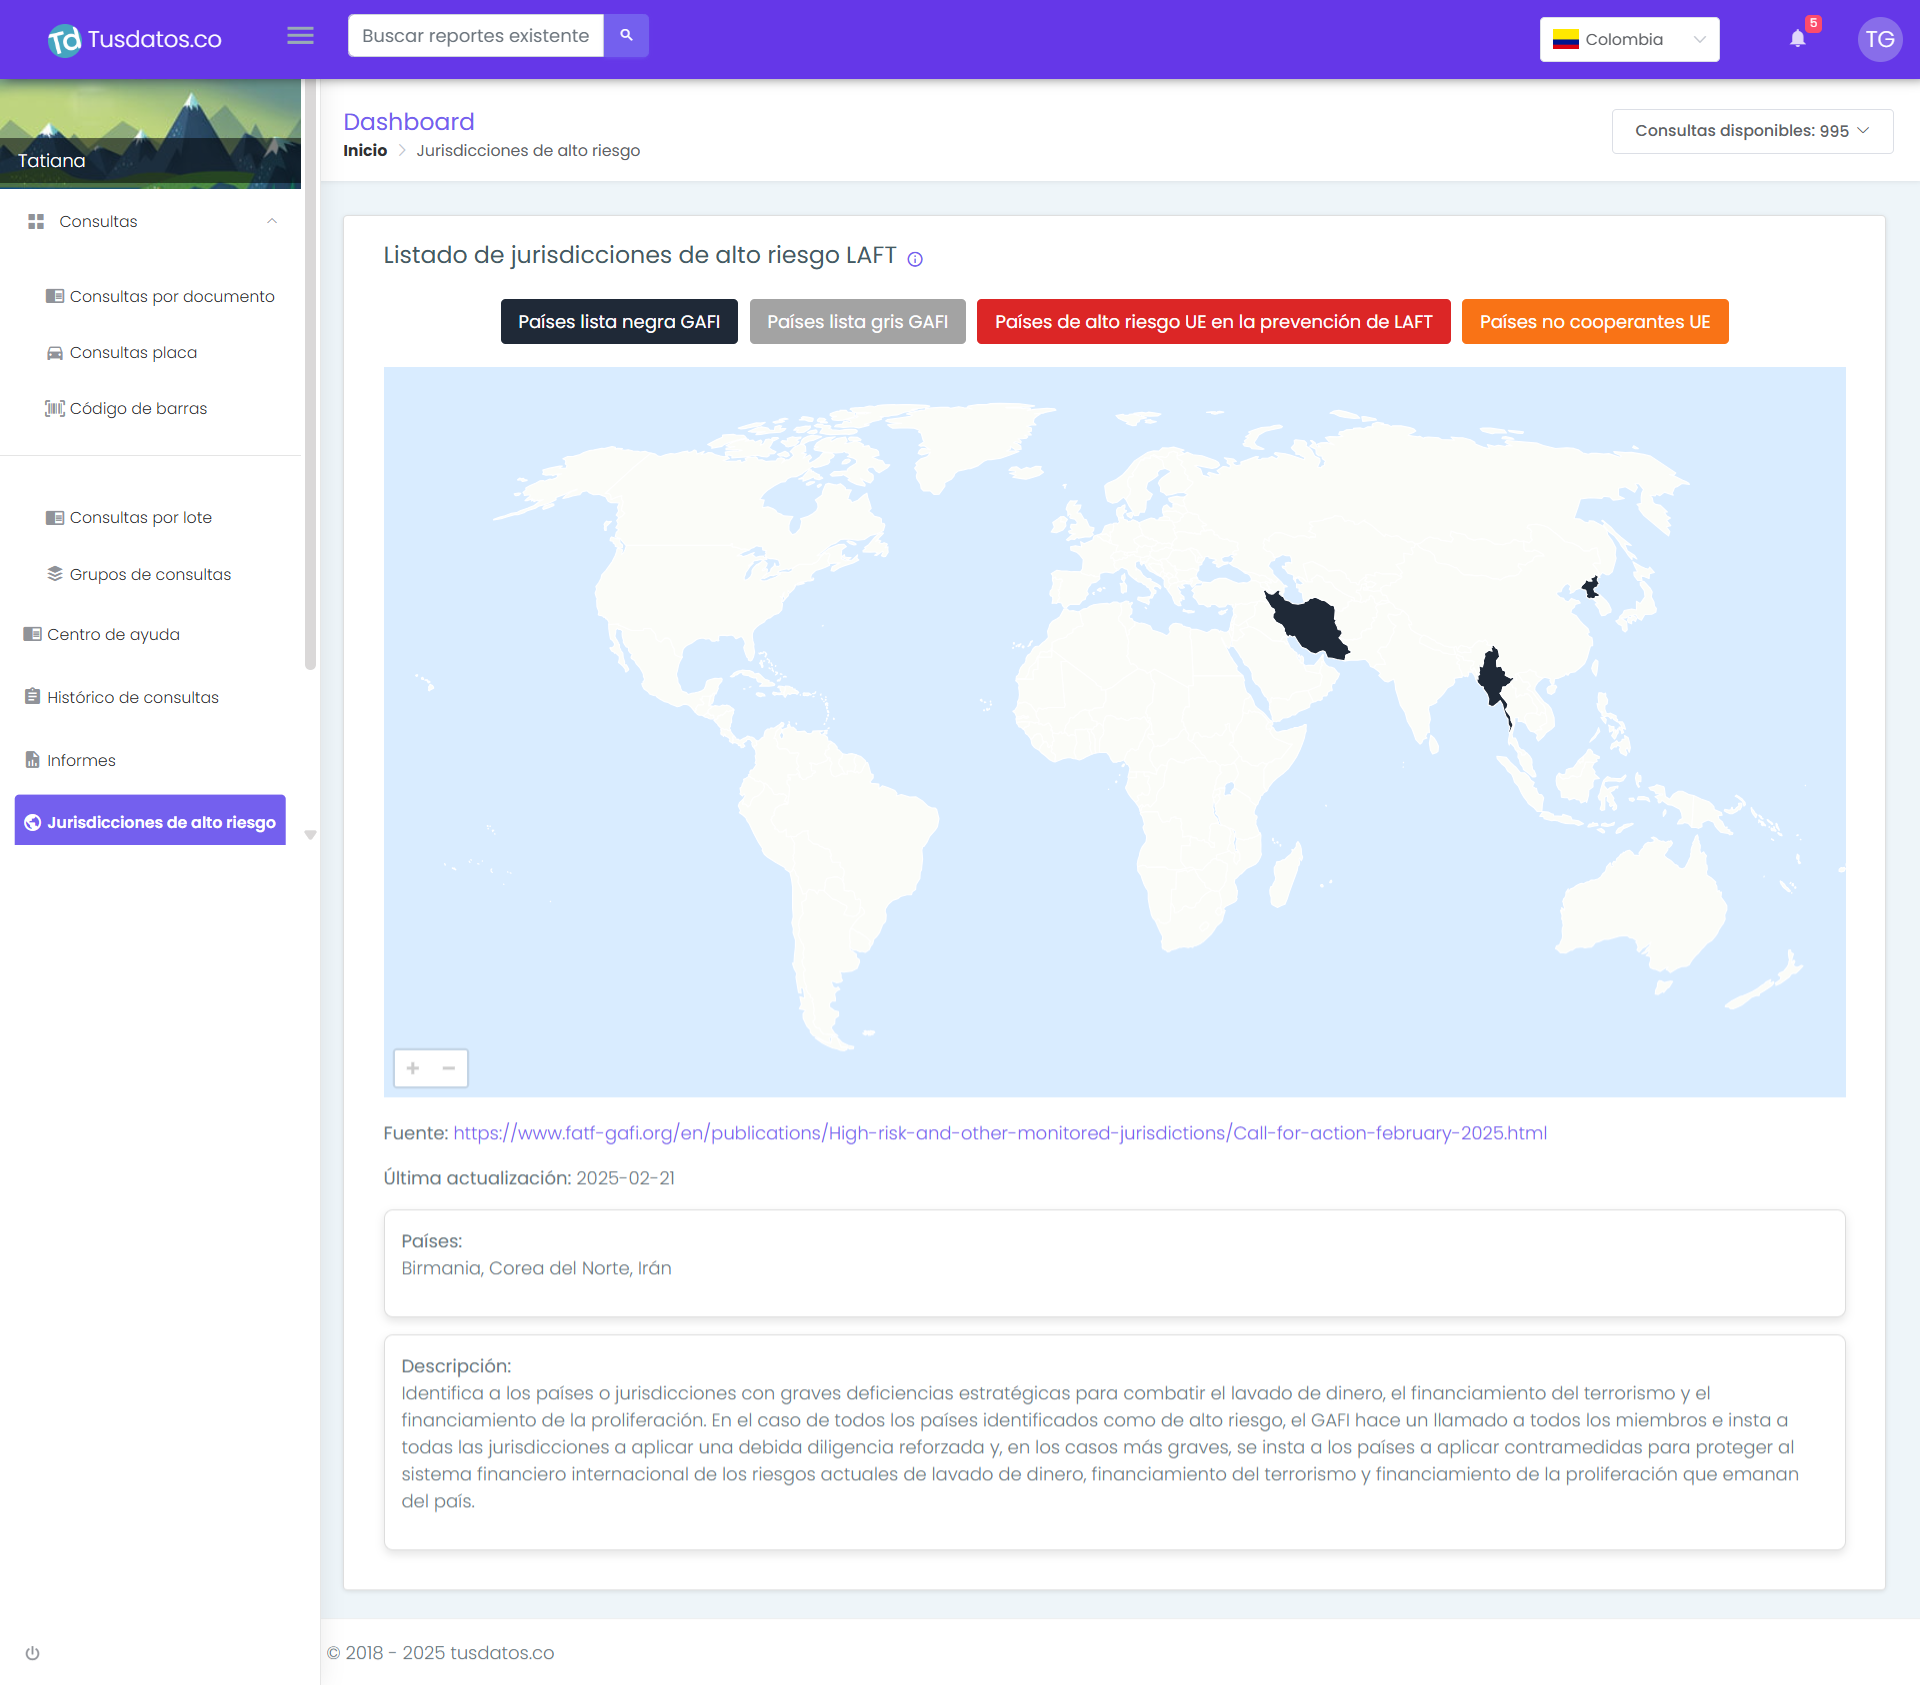This screenshot has height=1687, width=1920.
Task: Select Países lista gris GAFI
Action: (857, 322)
